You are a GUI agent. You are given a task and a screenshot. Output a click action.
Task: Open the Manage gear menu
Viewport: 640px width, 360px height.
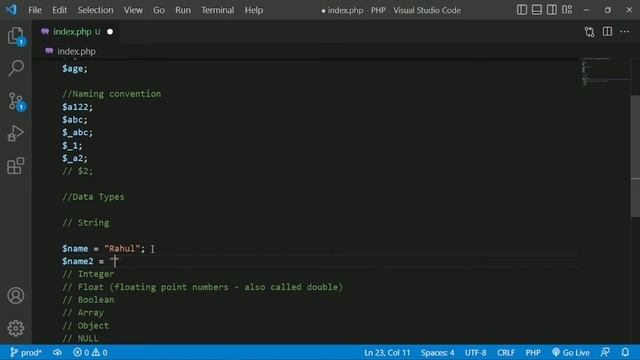pos(16,328)
